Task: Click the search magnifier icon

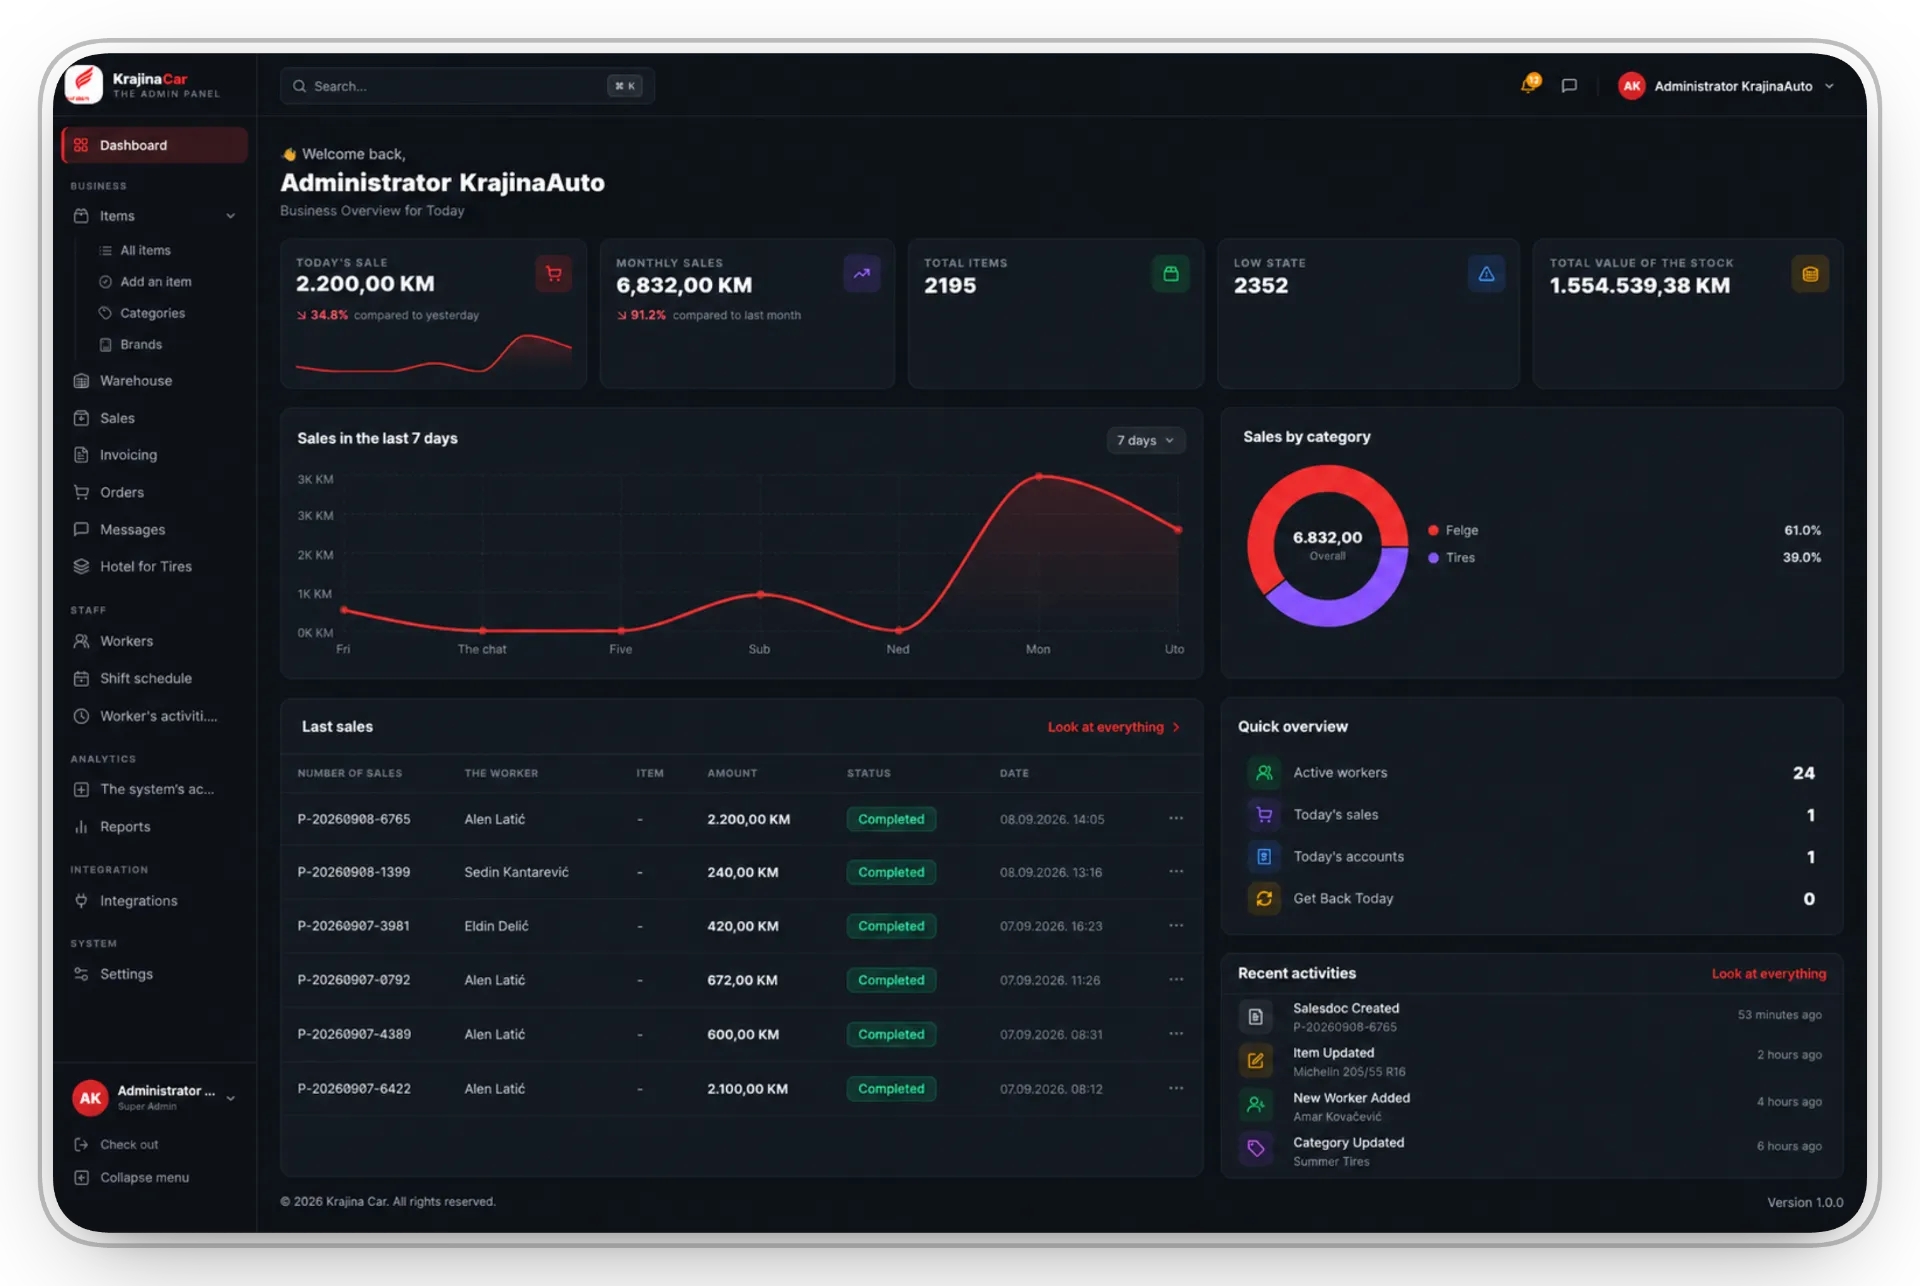Action: pyautogui.click(x=299, y=86)
